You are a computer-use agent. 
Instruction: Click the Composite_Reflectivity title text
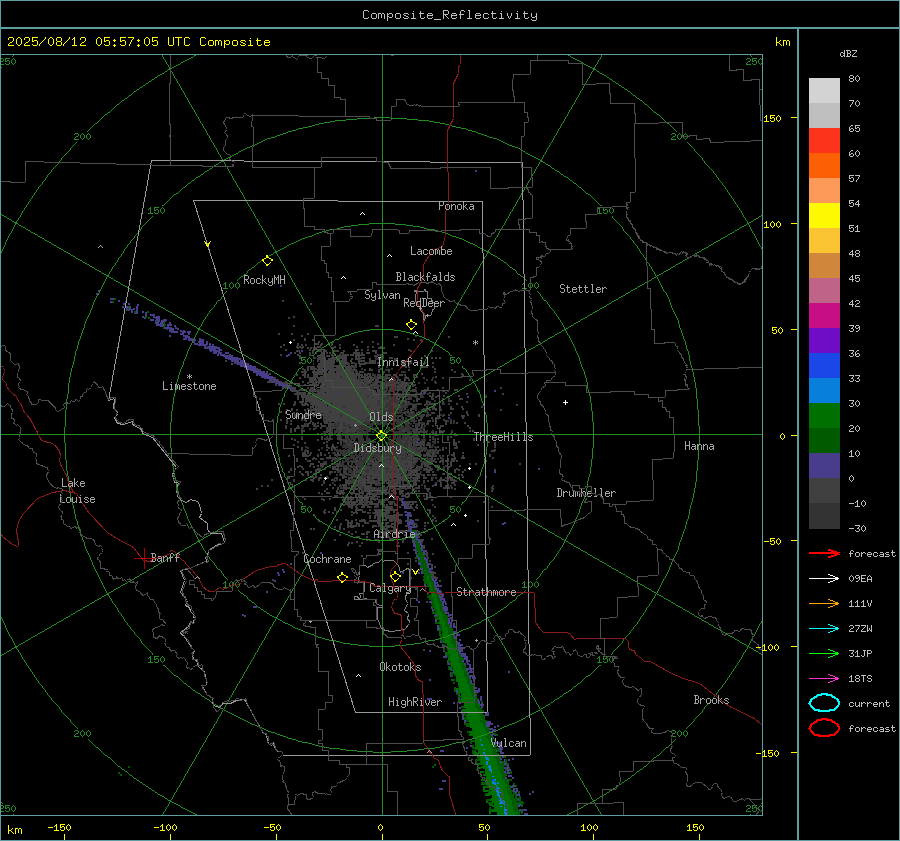(x=449, y=15)
